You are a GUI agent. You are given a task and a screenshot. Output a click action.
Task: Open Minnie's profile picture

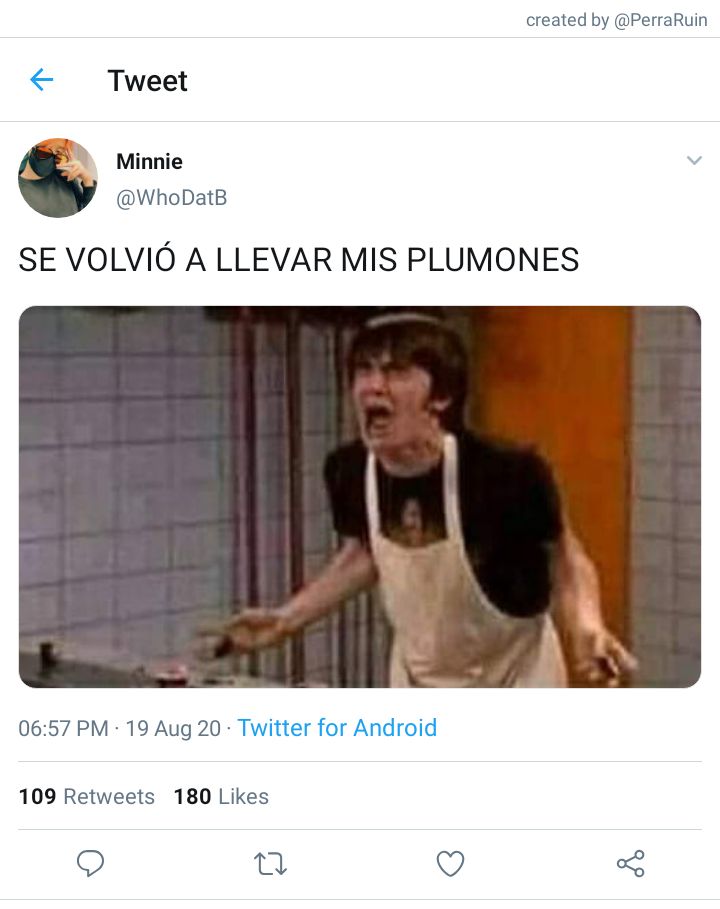coord(58,178)
